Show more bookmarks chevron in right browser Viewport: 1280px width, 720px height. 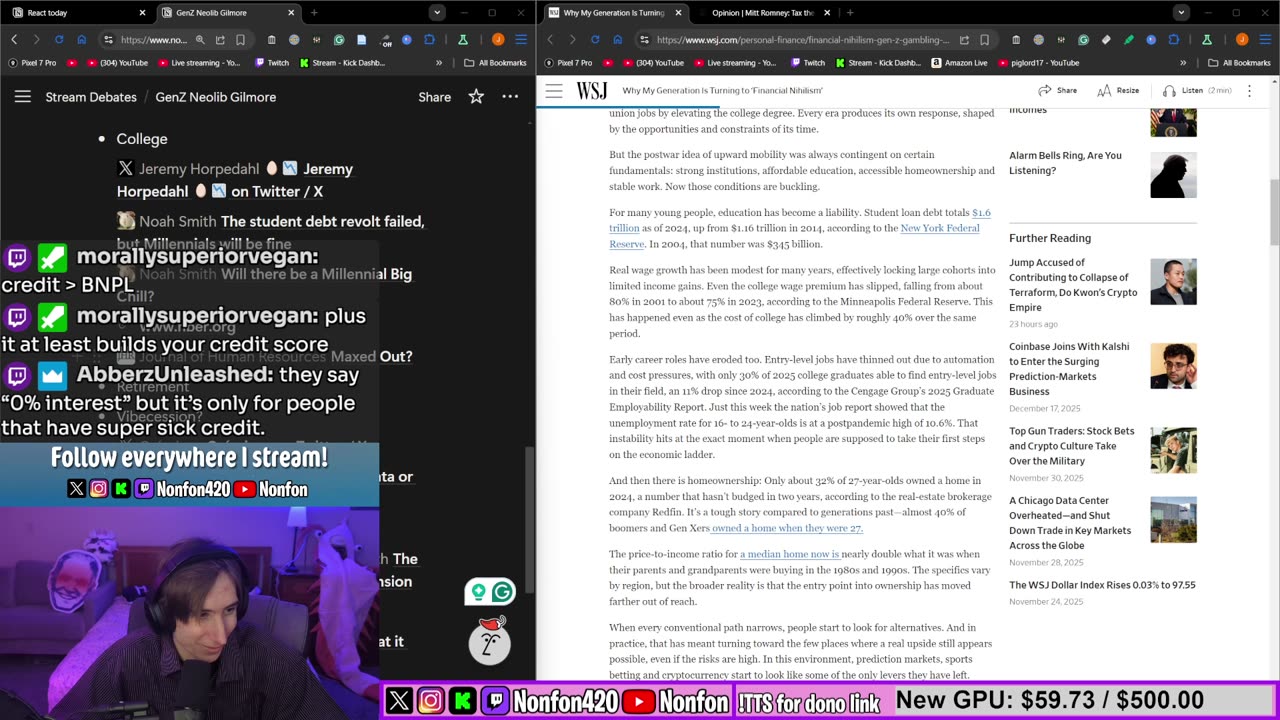pos(1183,63)
